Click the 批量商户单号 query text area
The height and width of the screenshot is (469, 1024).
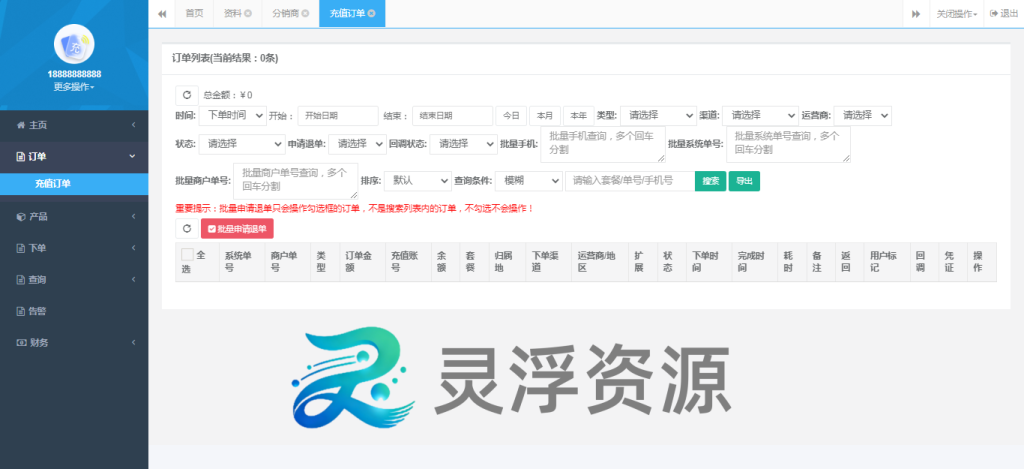tap(296, 181)
